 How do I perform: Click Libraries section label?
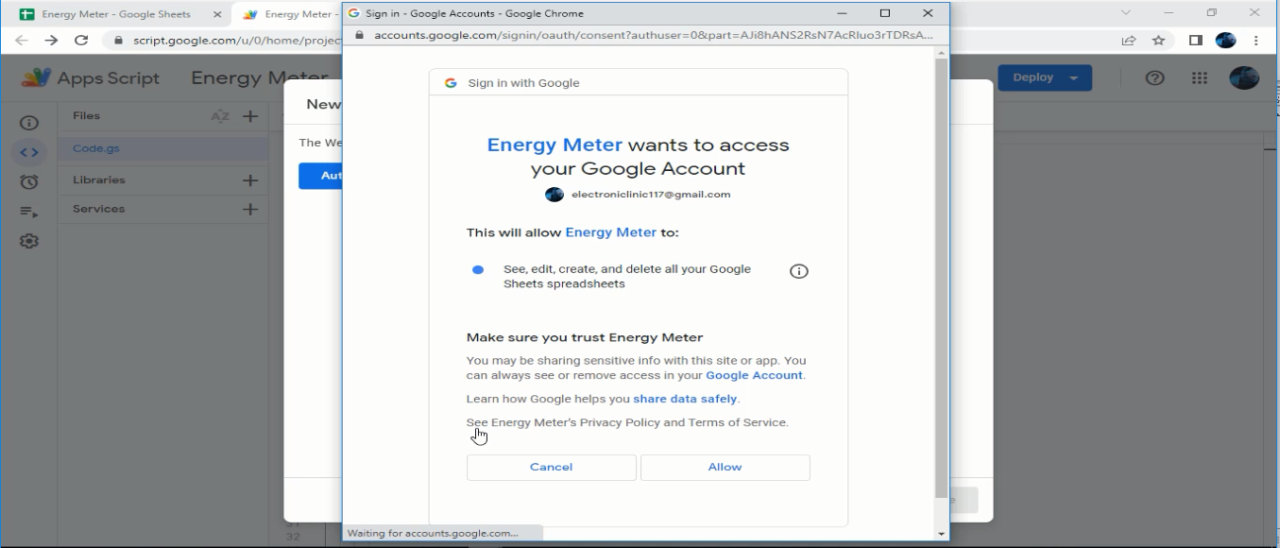point(99,180)
